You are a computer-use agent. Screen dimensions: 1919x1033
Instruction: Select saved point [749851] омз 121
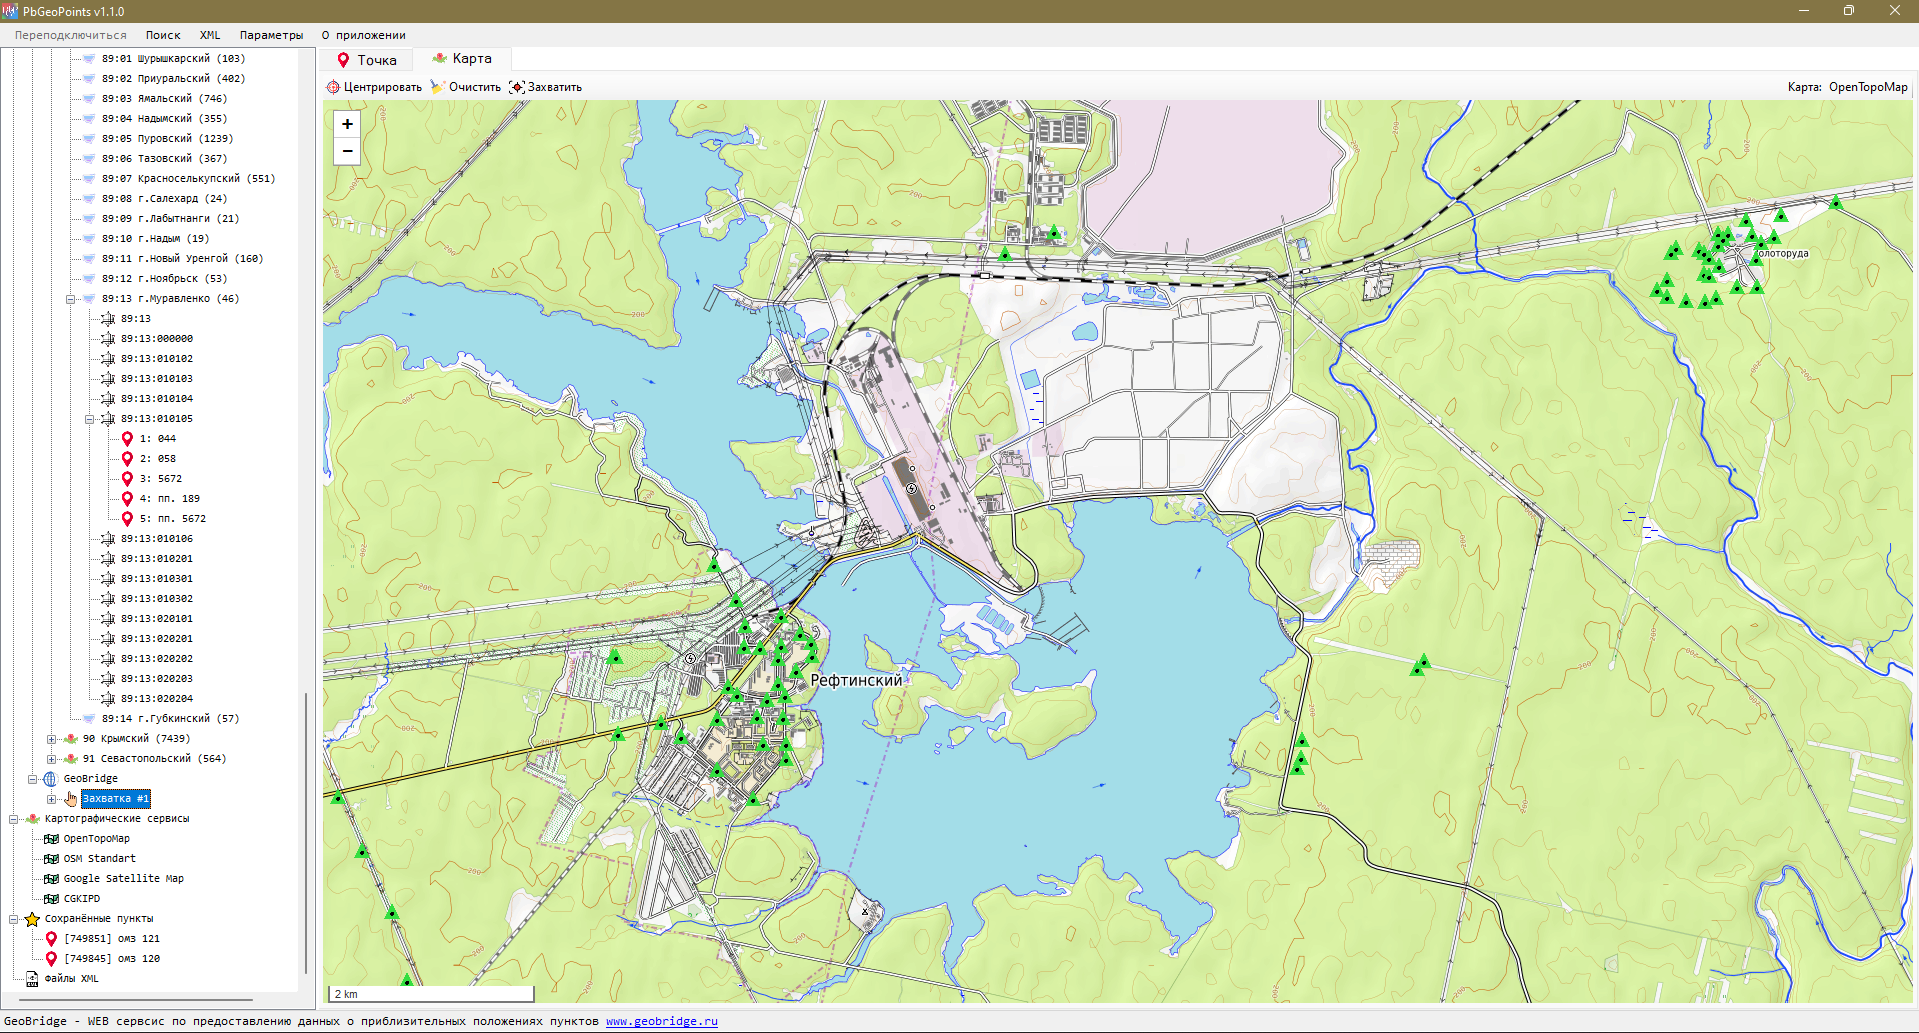tap(111, 939)
